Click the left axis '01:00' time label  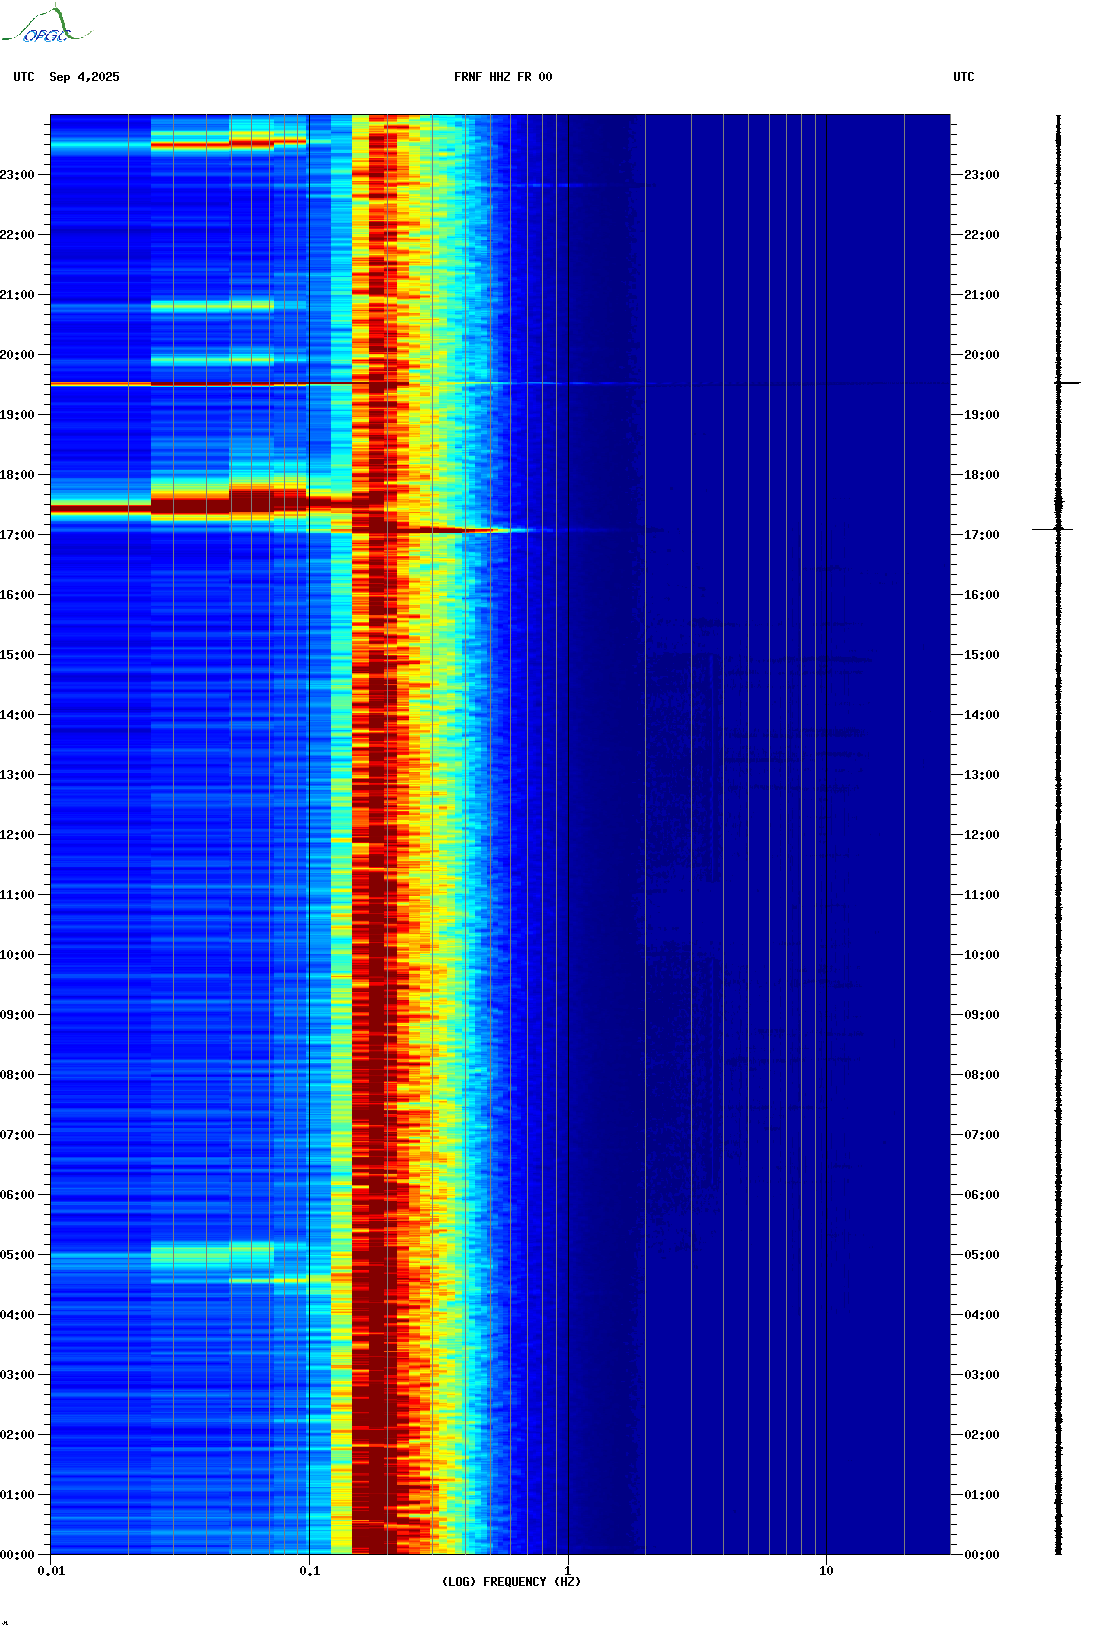click(17, 1495)
